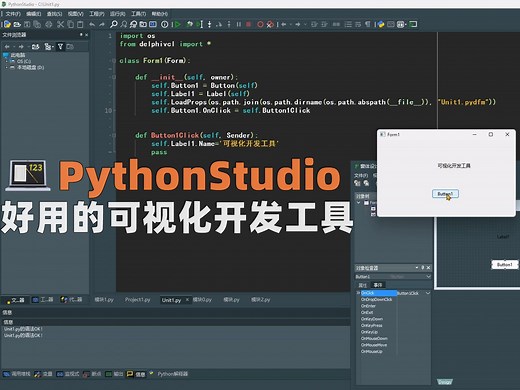The image size is (520, 390).
Task: Select the OnEnter event row
Action: tap(393, 306)
